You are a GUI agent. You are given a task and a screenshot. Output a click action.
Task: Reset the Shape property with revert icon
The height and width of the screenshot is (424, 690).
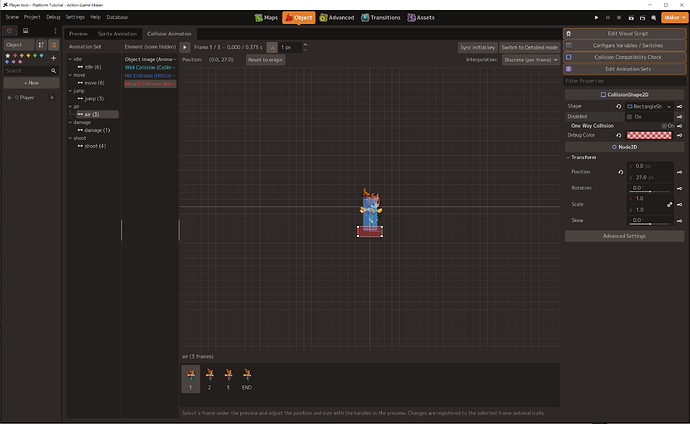(618, 106)
